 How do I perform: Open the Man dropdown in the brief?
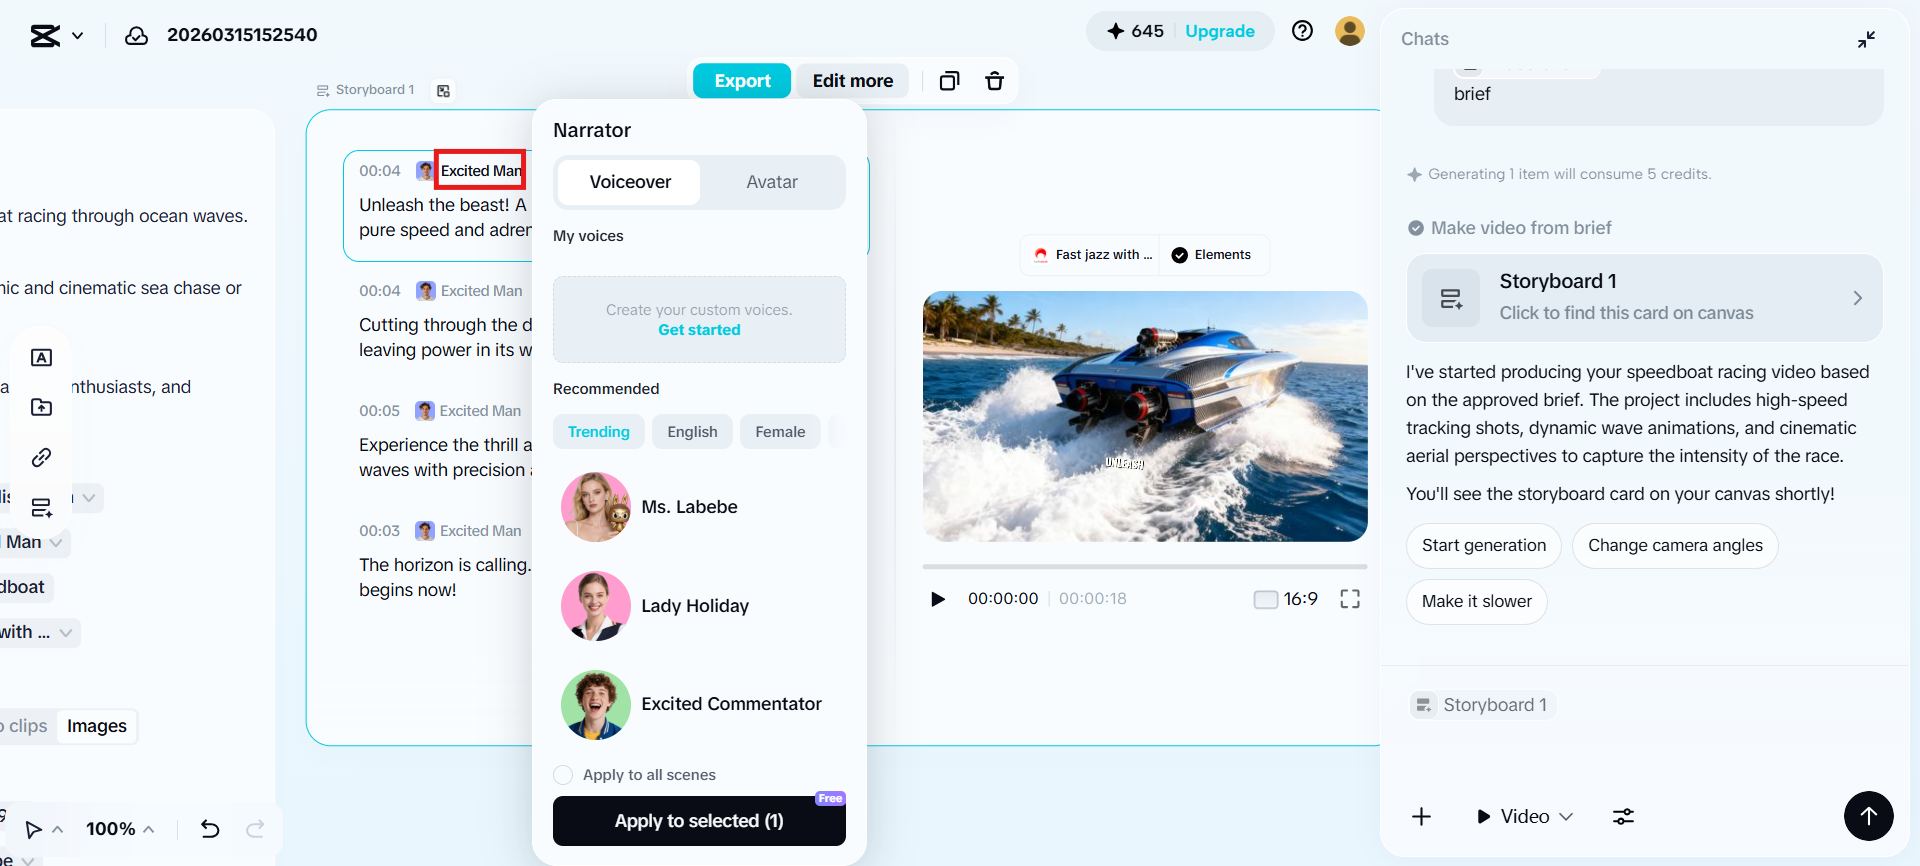pos(35,543)
